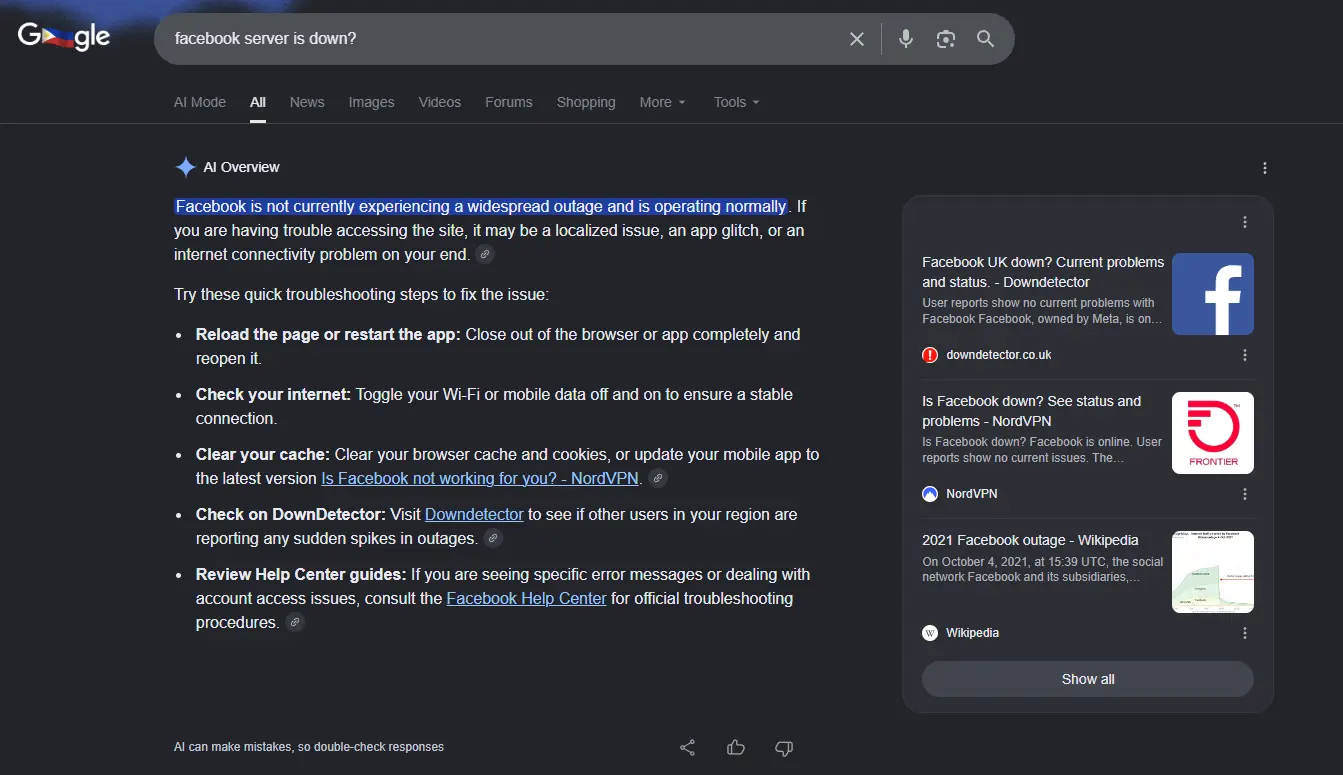This screenshot has width=1343, height=775.
Task: Open Frontier logo thumbnail
Action: coord(1213,433)
